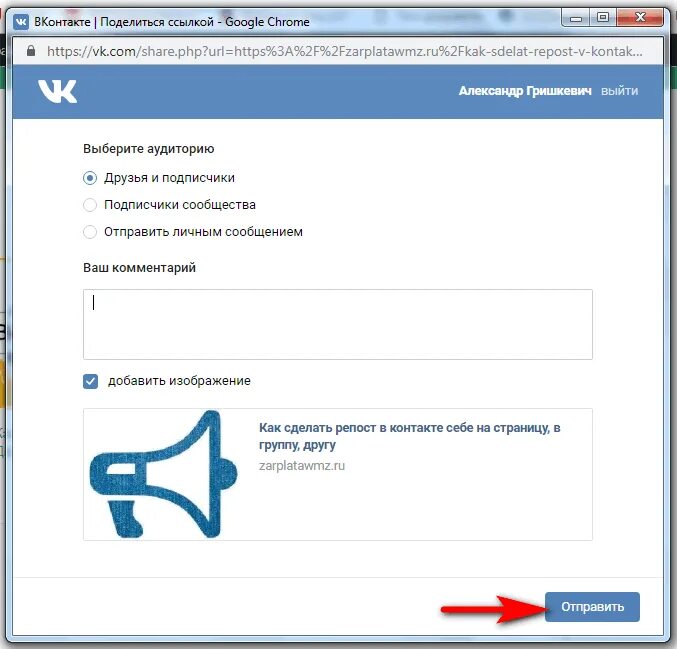Screen dimensions: 677x649
Task: Click the Отправить button
Action: (592, 607)
